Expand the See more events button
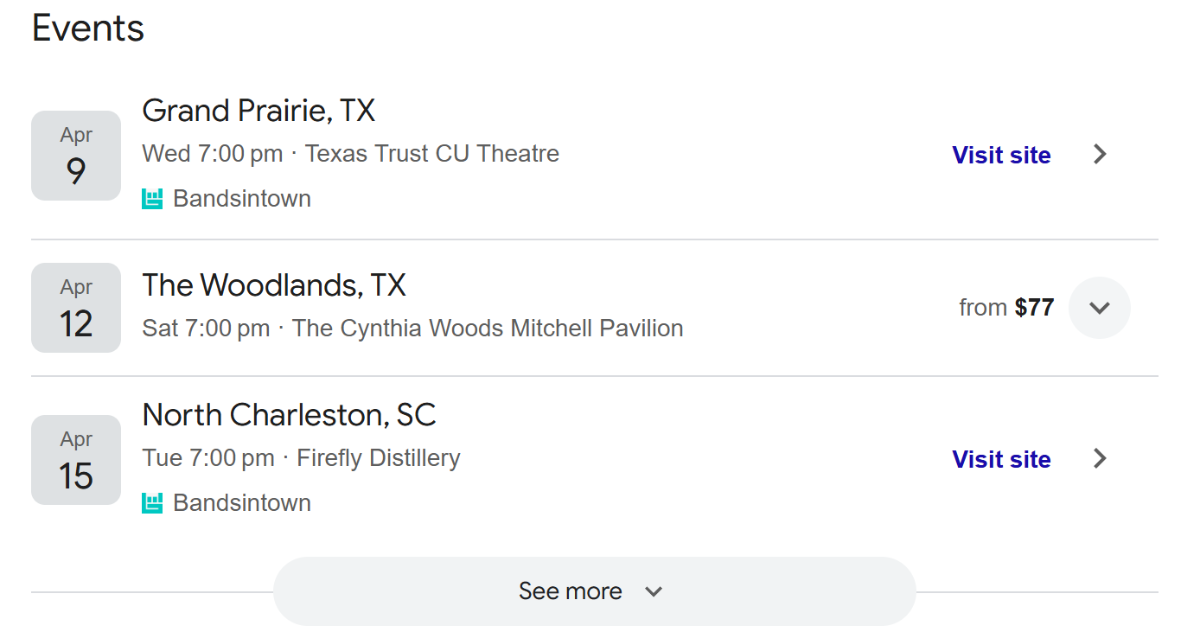 (594, 591)
